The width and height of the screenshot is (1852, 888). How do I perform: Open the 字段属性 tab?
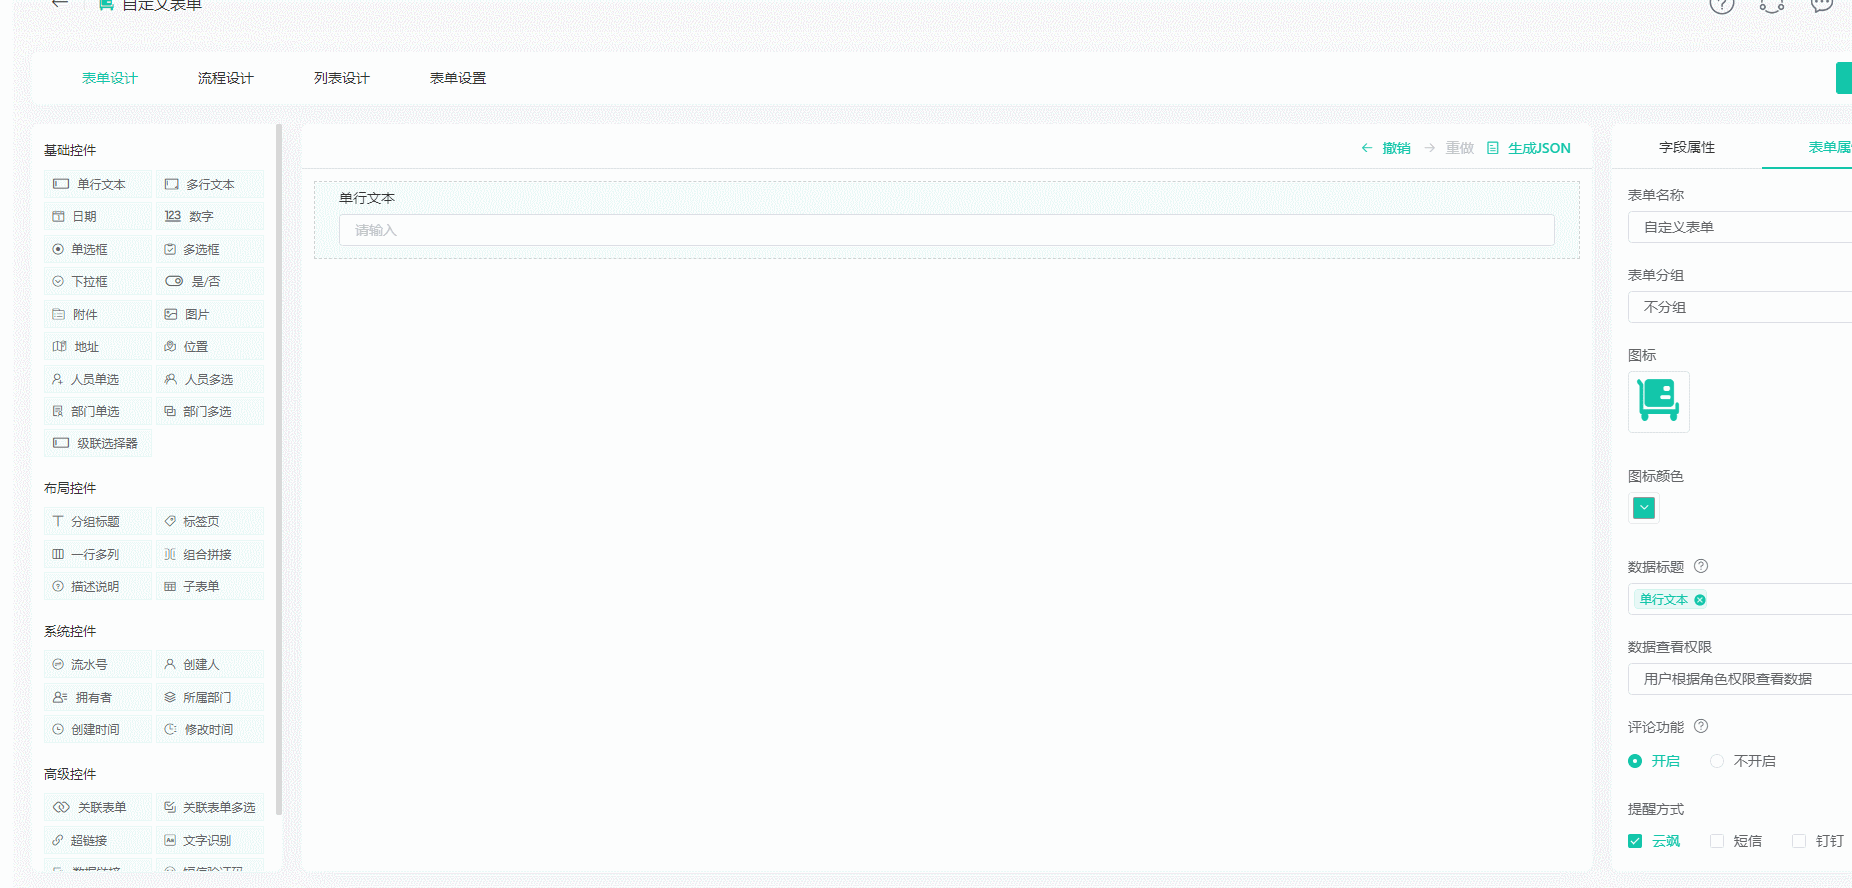pos(1687,147)
